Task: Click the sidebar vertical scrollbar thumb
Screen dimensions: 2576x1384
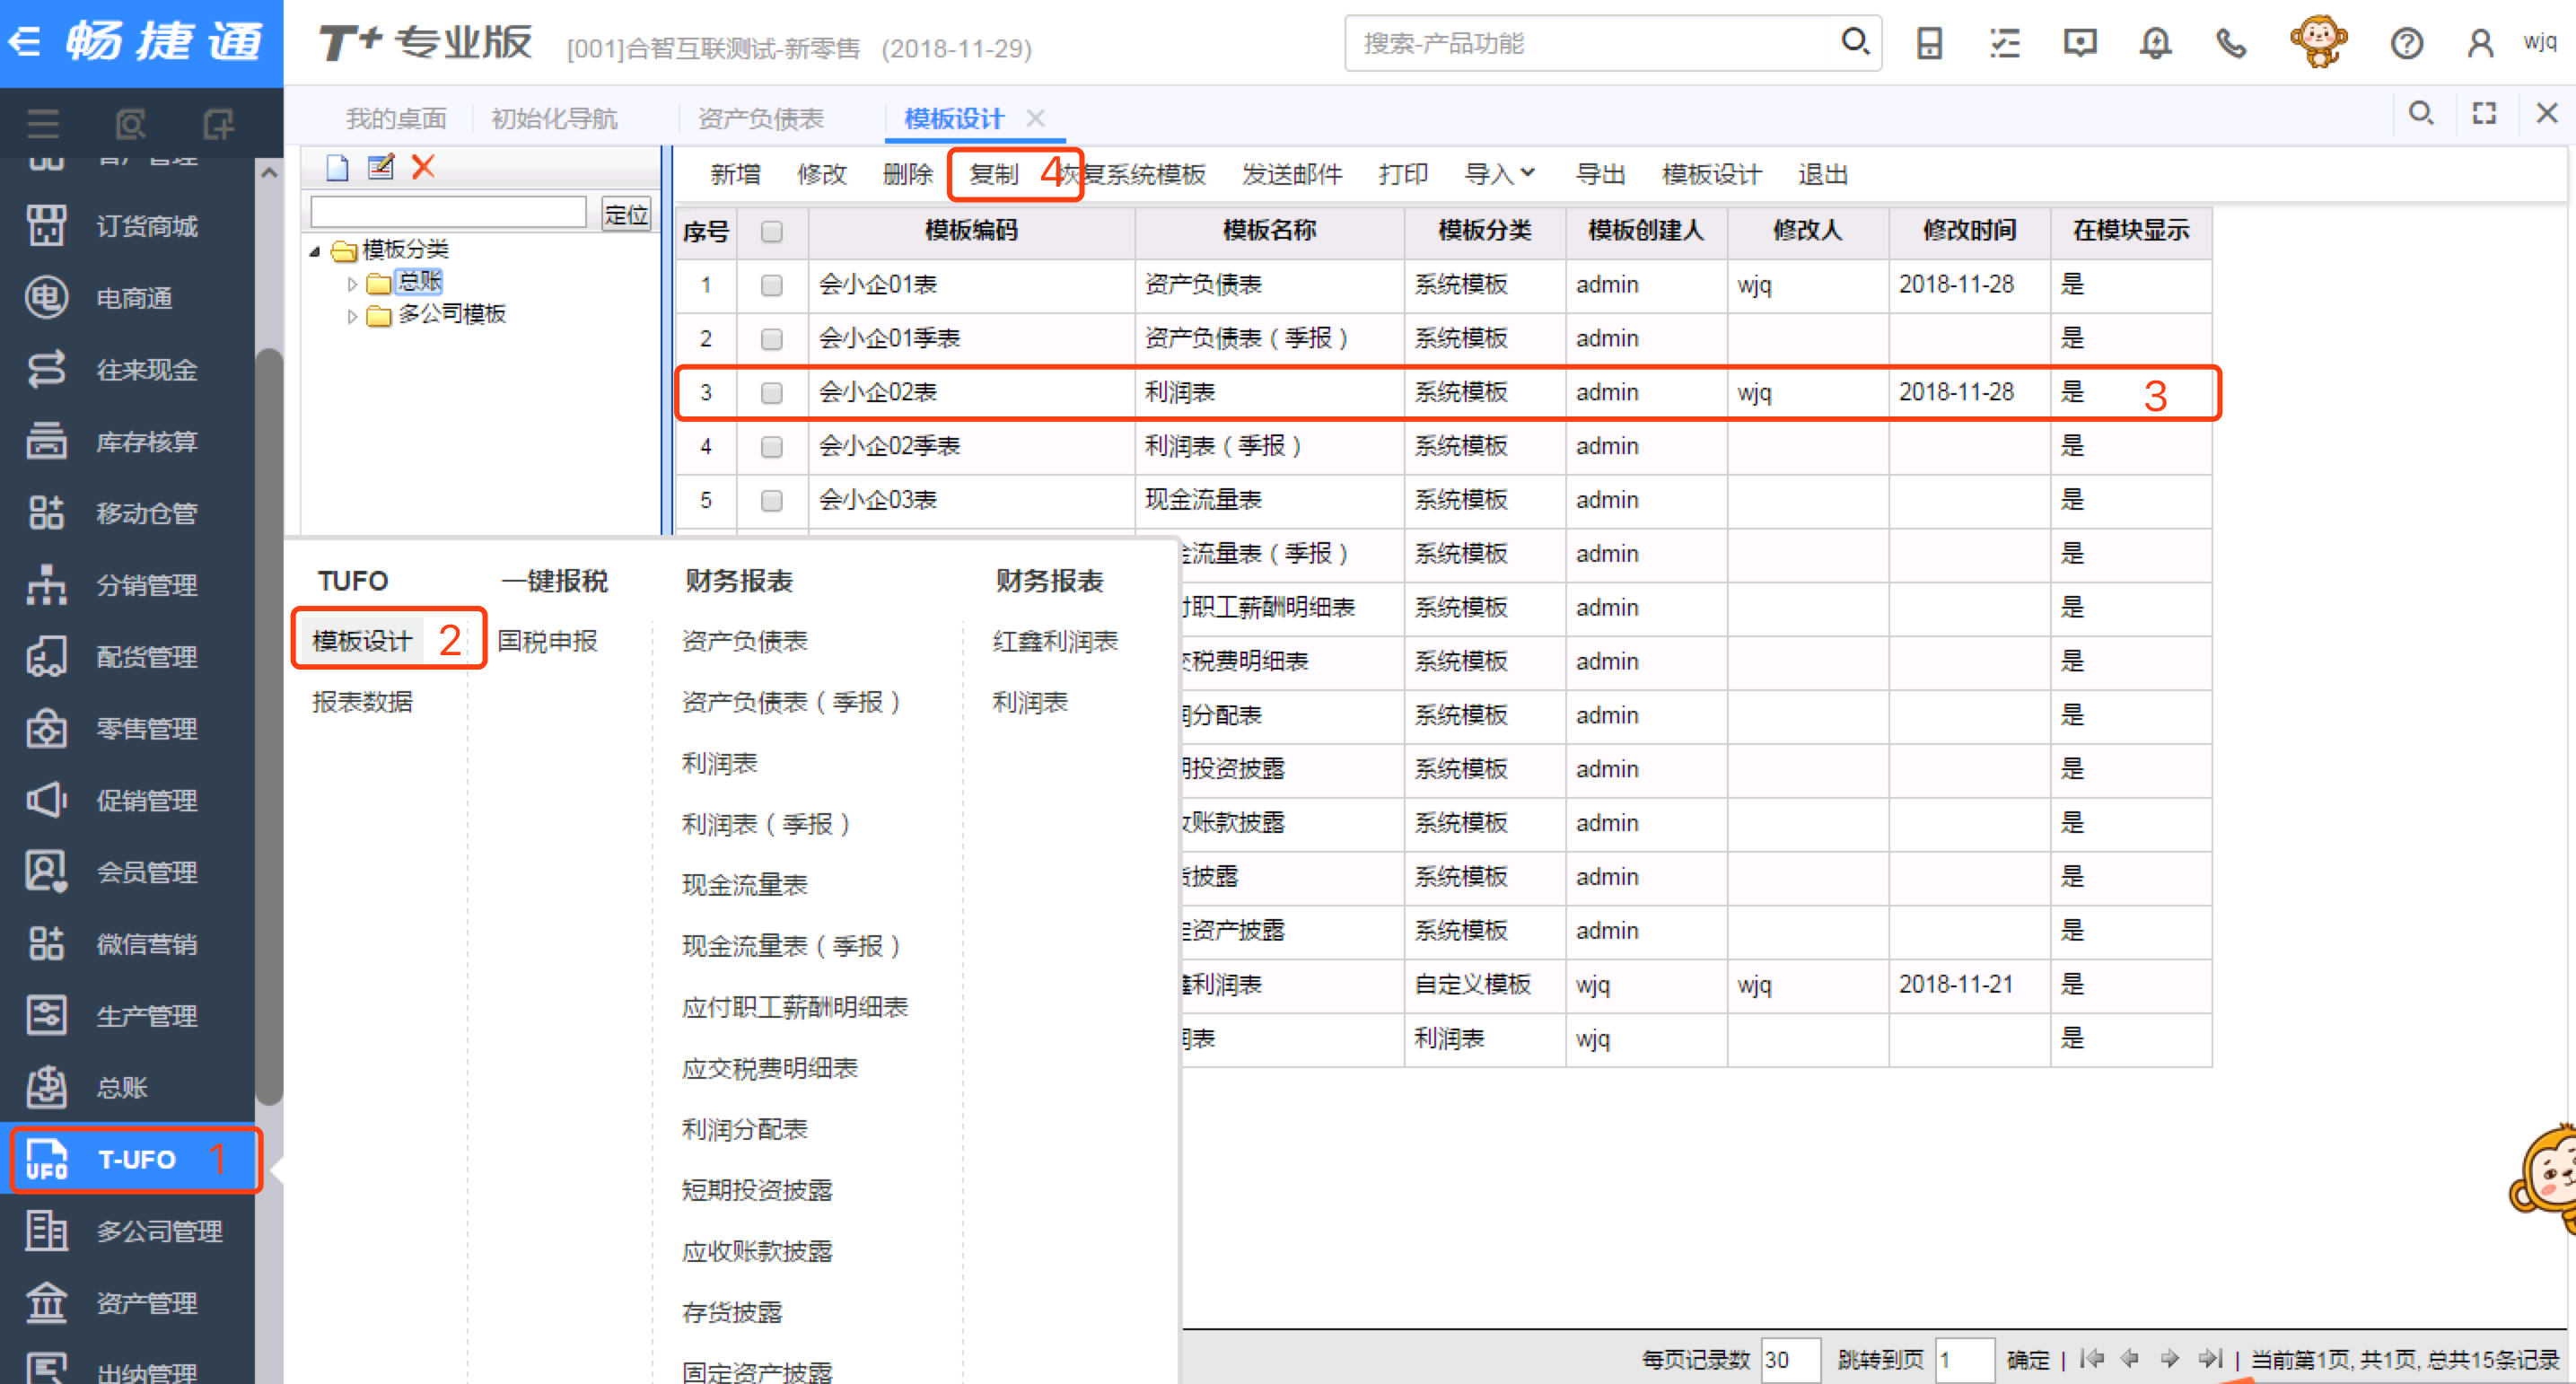Action: pos(268,725)
